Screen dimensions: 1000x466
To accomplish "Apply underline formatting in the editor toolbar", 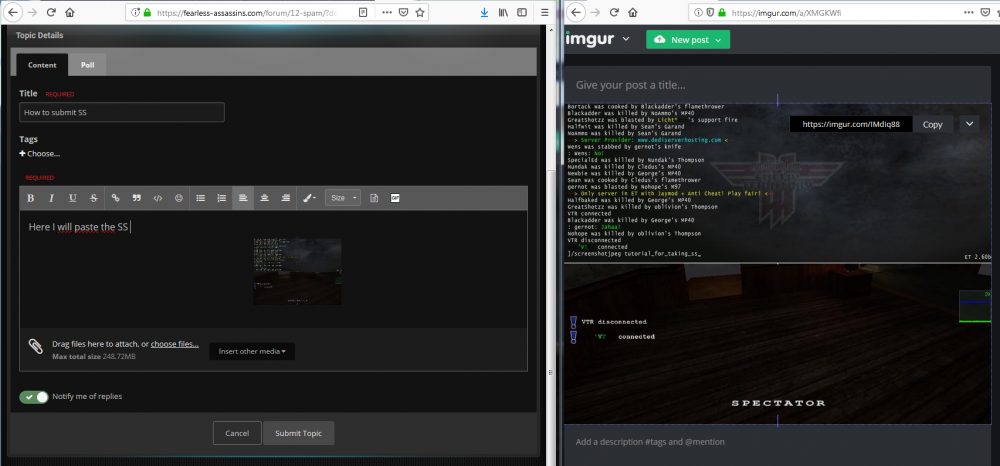I will [x=73, y=198].
